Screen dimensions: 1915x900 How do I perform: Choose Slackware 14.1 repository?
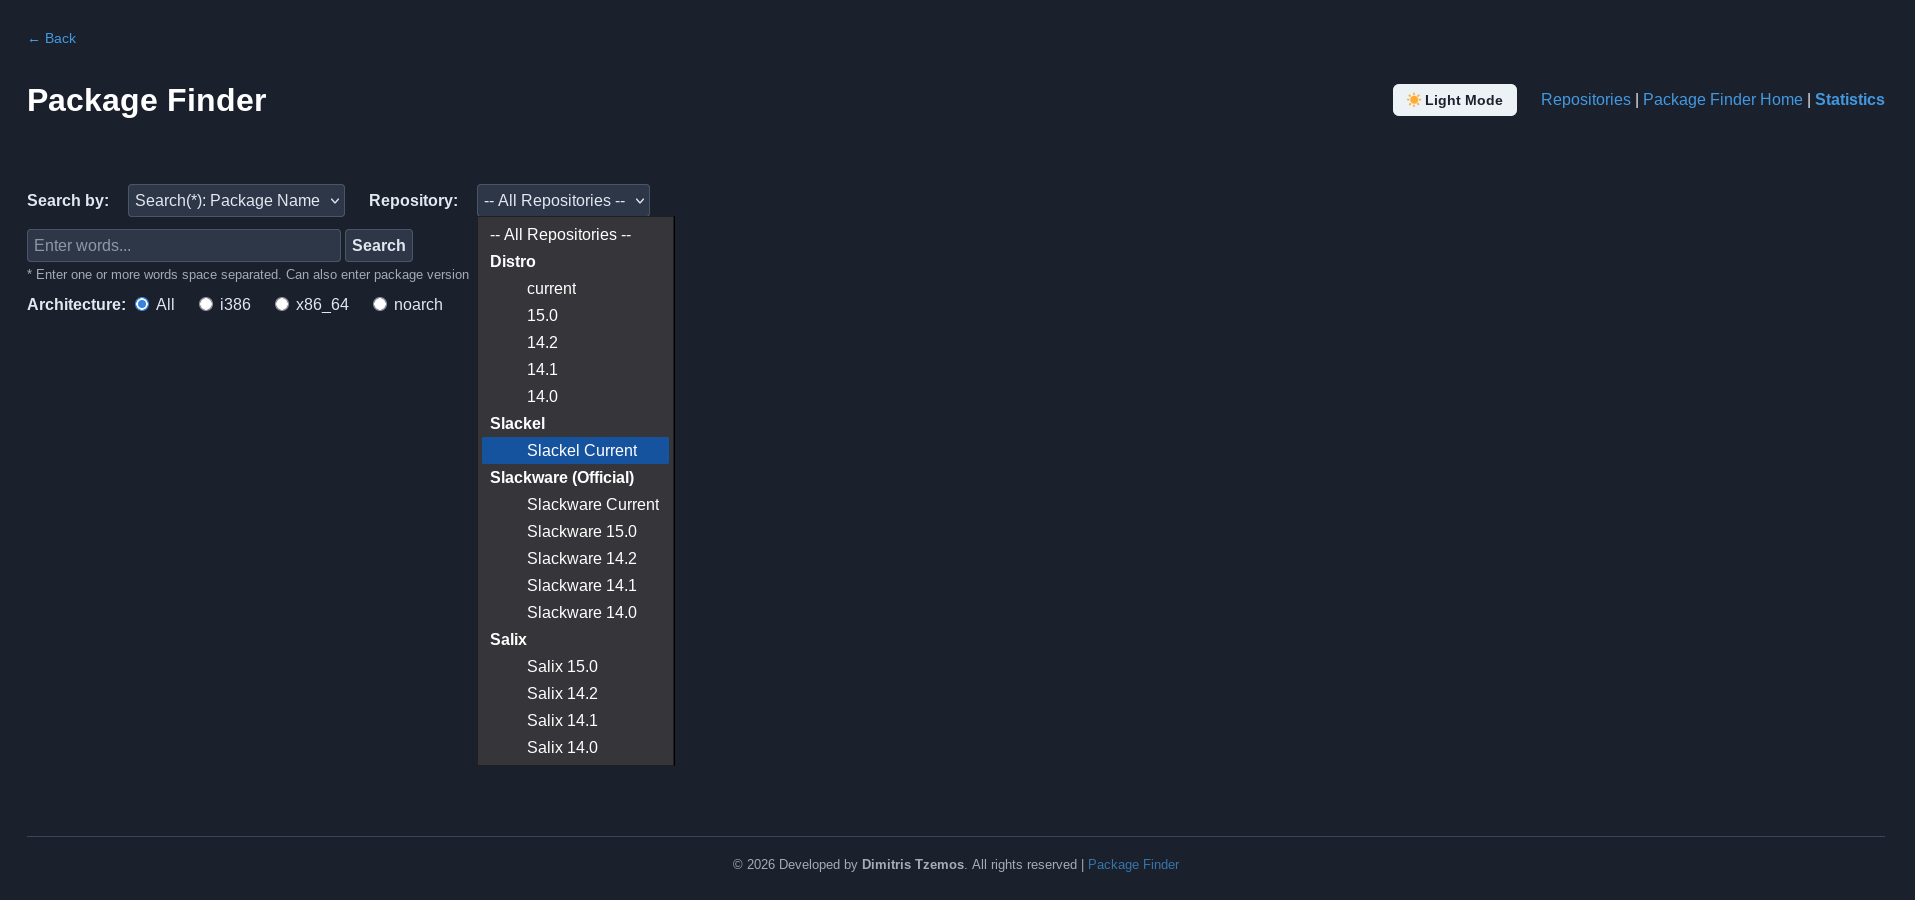[x=575, y=586]
